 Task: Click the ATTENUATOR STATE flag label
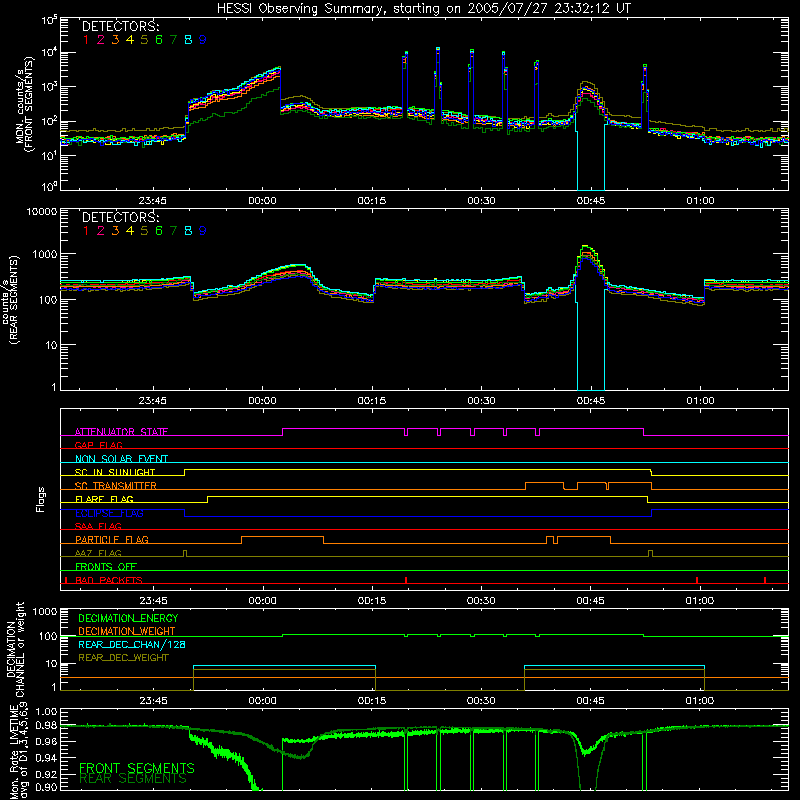[x=121, y=432]
